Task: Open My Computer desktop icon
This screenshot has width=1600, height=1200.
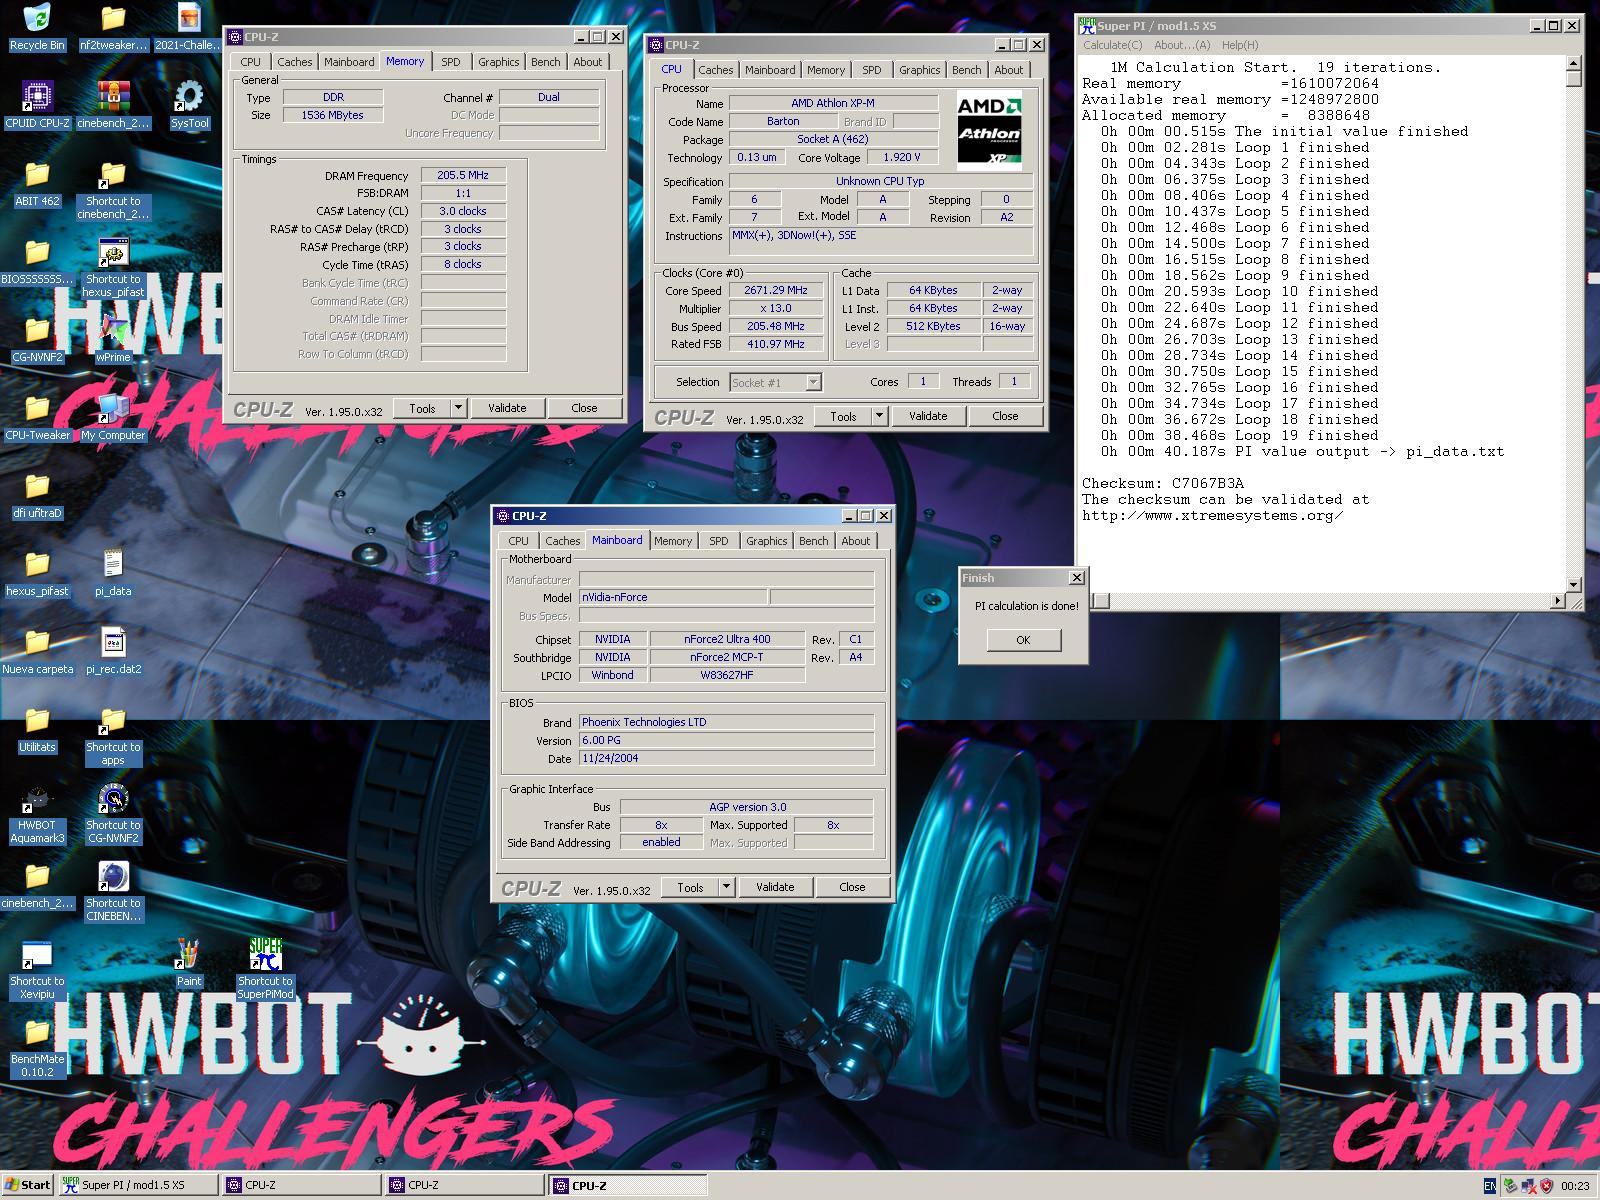Action: tap(113, 417)
